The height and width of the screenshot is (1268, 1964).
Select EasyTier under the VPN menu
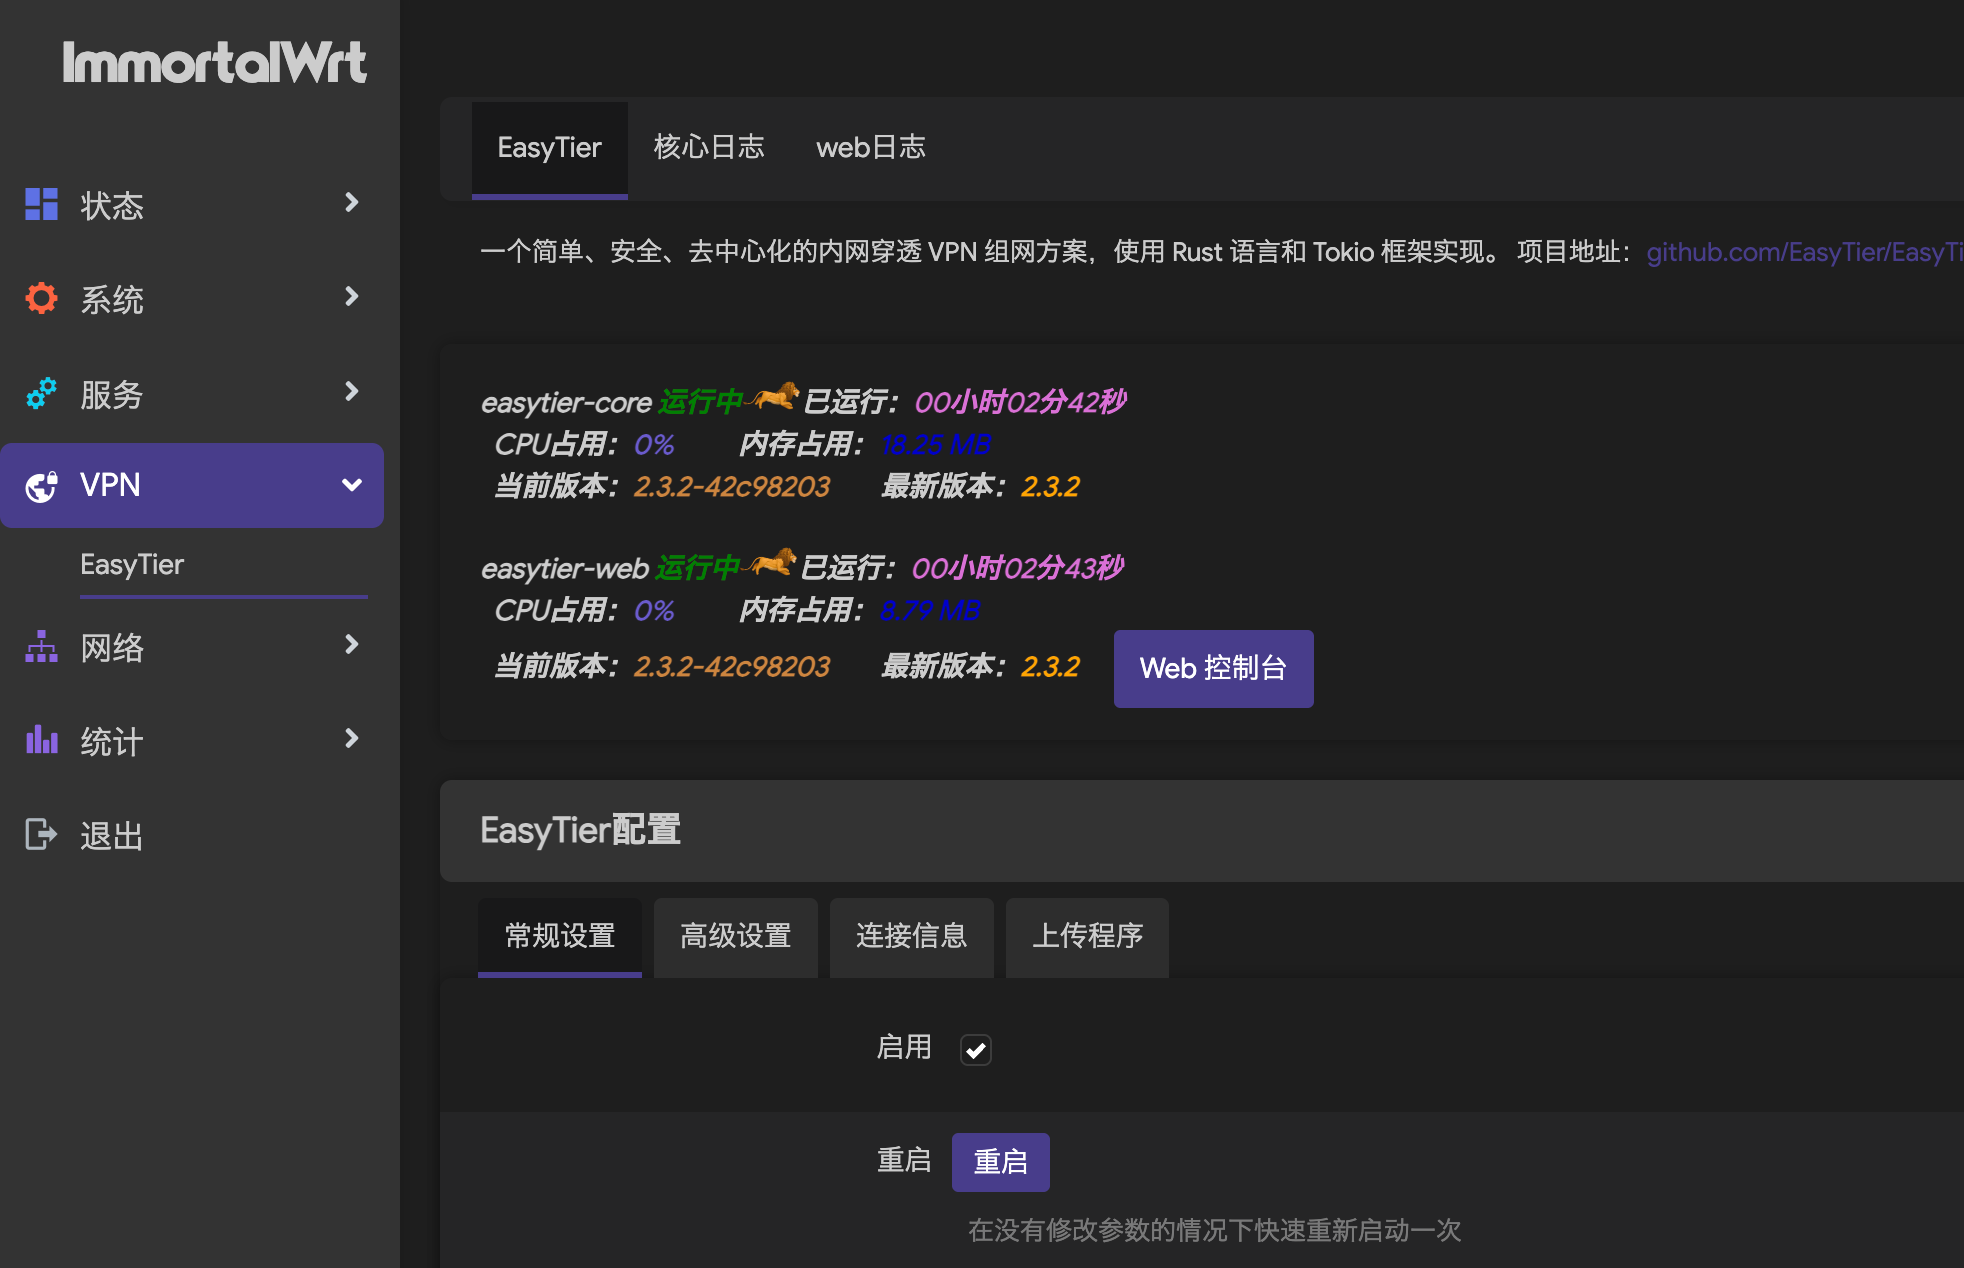133,564
